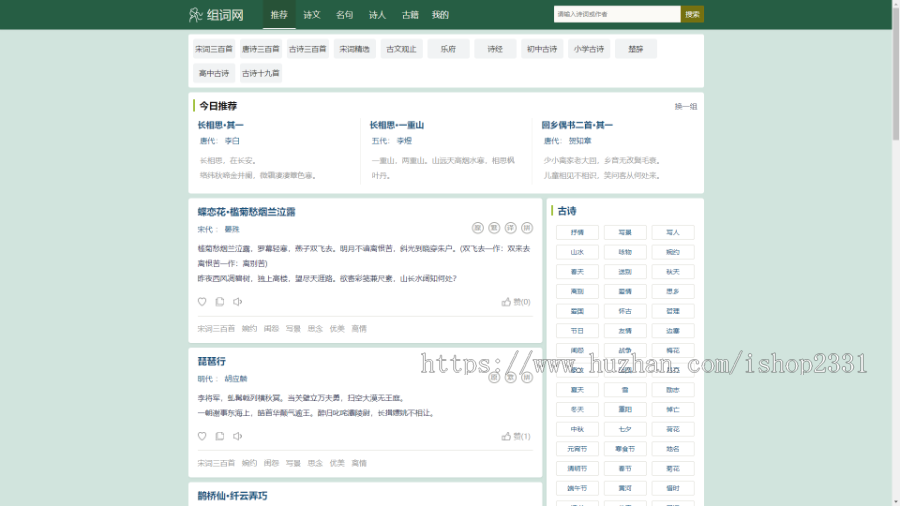The image size is (900, 506).
Task: Open the 推荐 navigation tab
Action: point(279,15)
